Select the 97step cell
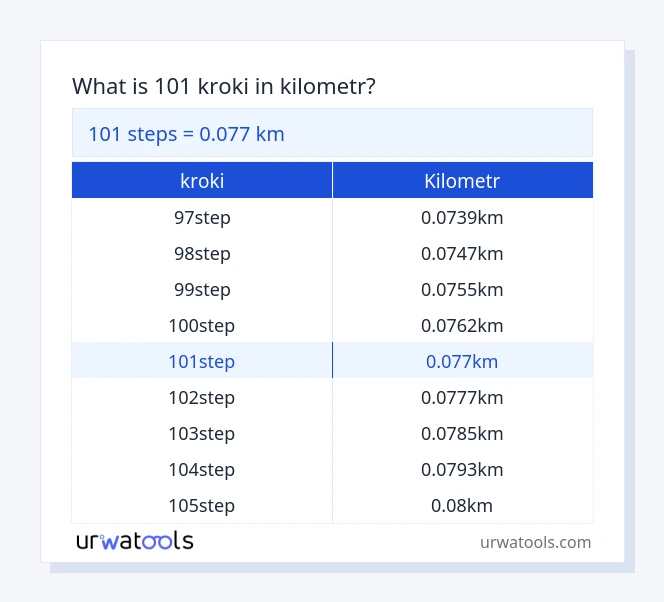The height and width of the screenshot is (602, 664). click(x=202, y=217)
